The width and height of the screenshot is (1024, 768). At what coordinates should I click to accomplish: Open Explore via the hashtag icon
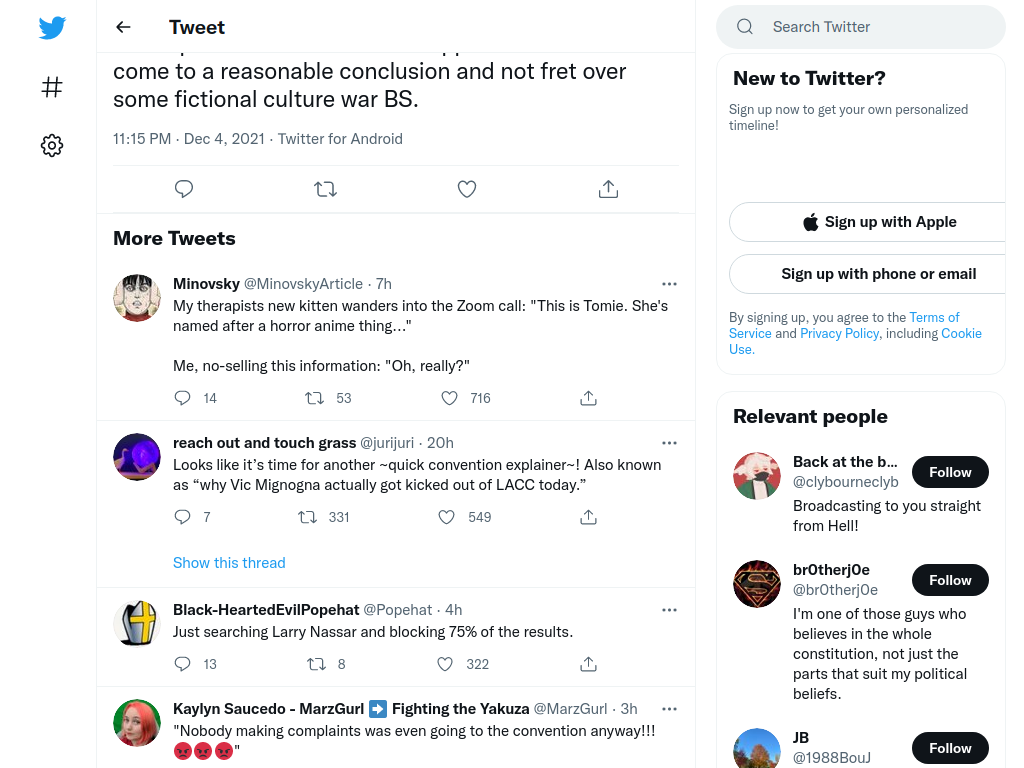coord(52,87)
